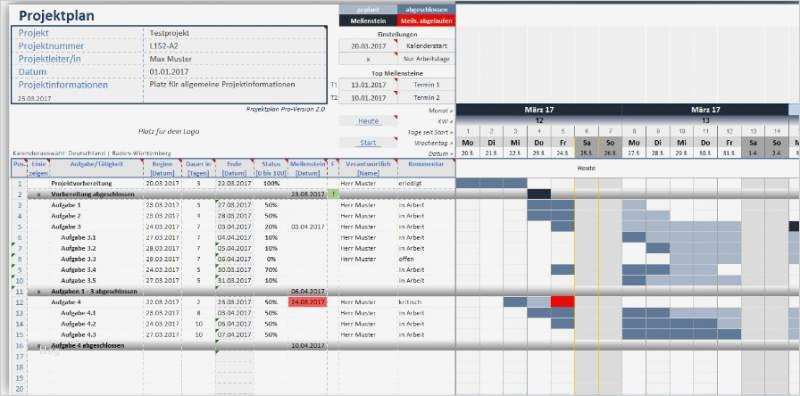Click the Aufgabe/Tätigkeit column header
The width and height of the screenshot is (800, 396).
coord(96,168)
